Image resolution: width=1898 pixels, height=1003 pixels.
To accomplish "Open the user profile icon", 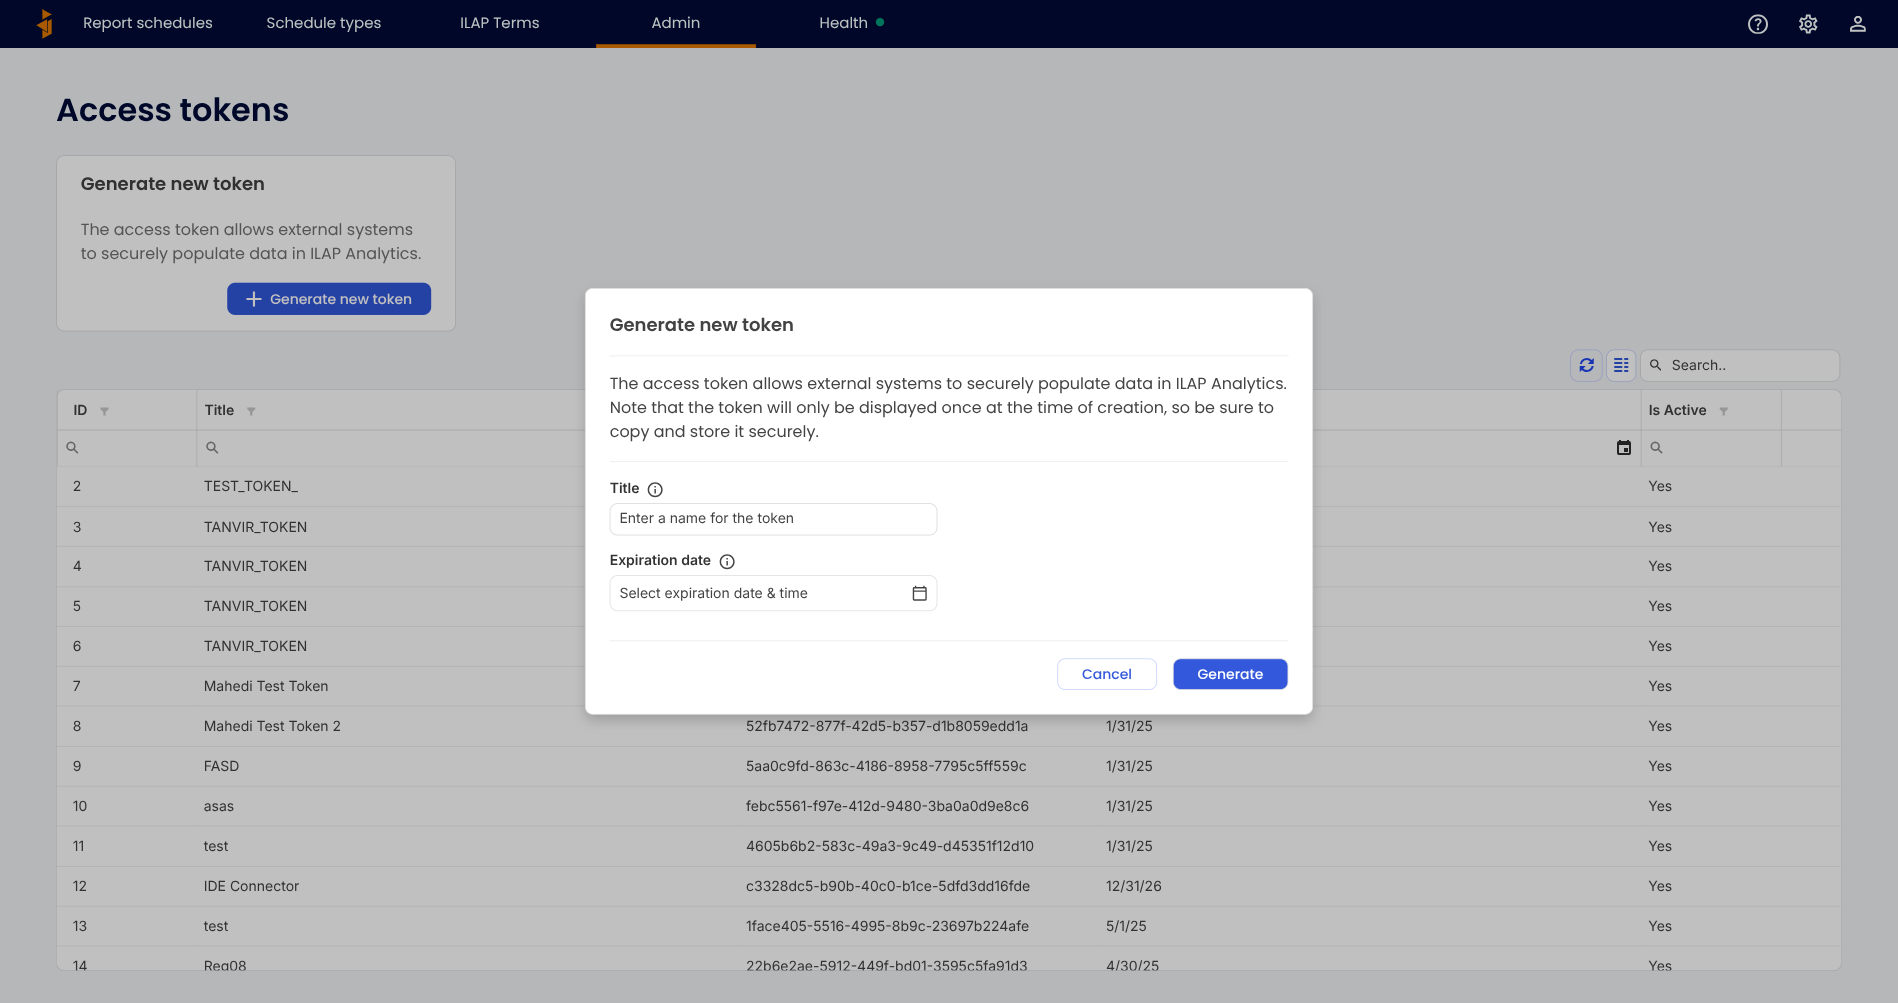I will (x=1858, y=24).
